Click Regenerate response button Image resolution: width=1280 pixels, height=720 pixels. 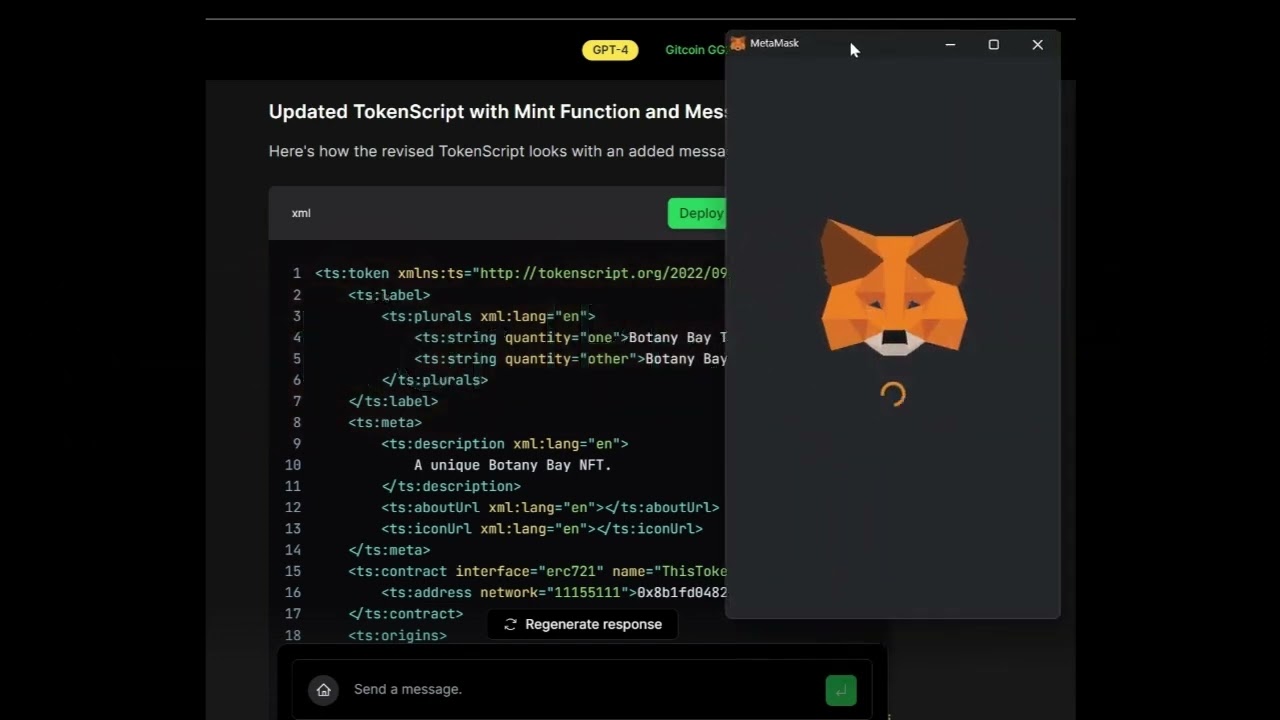point(582,624)
